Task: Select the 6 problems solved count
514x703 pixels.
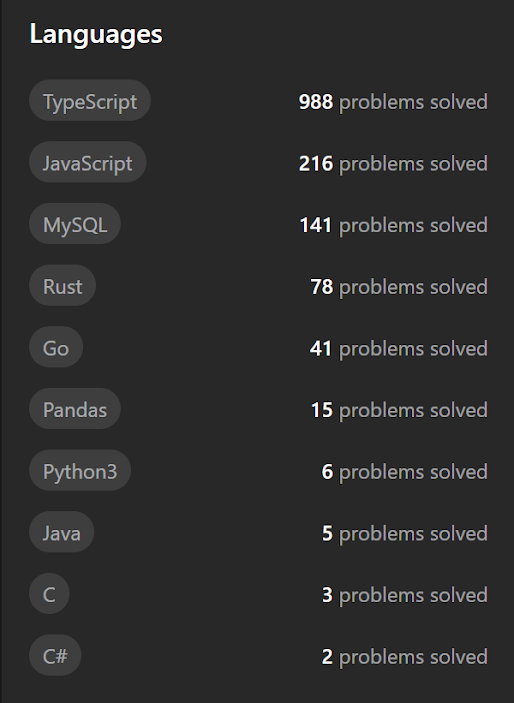Action: (x=405, y=472)
